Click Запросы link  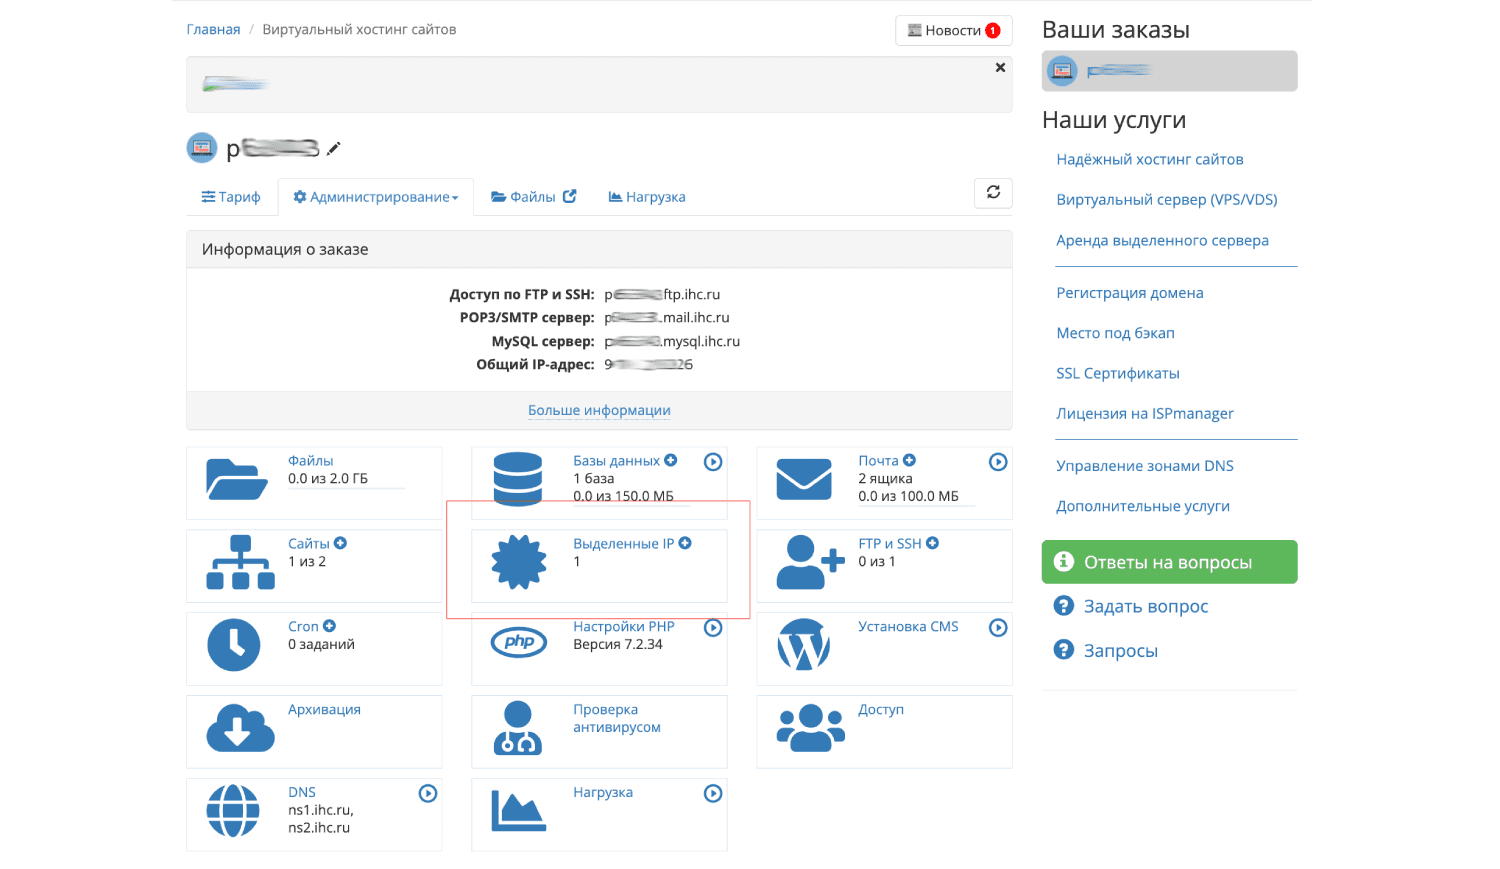click(1121, 651)
